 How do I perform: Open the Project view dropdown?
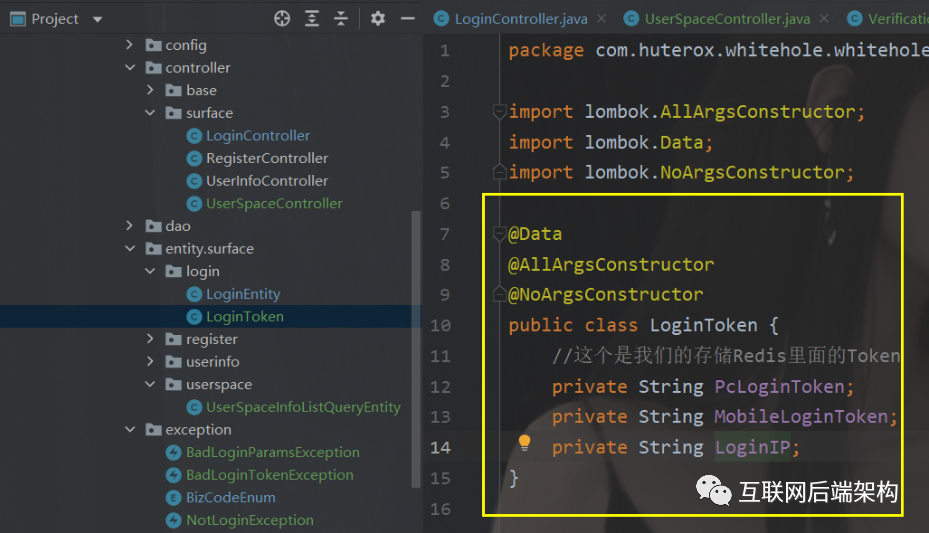point(98,20)
